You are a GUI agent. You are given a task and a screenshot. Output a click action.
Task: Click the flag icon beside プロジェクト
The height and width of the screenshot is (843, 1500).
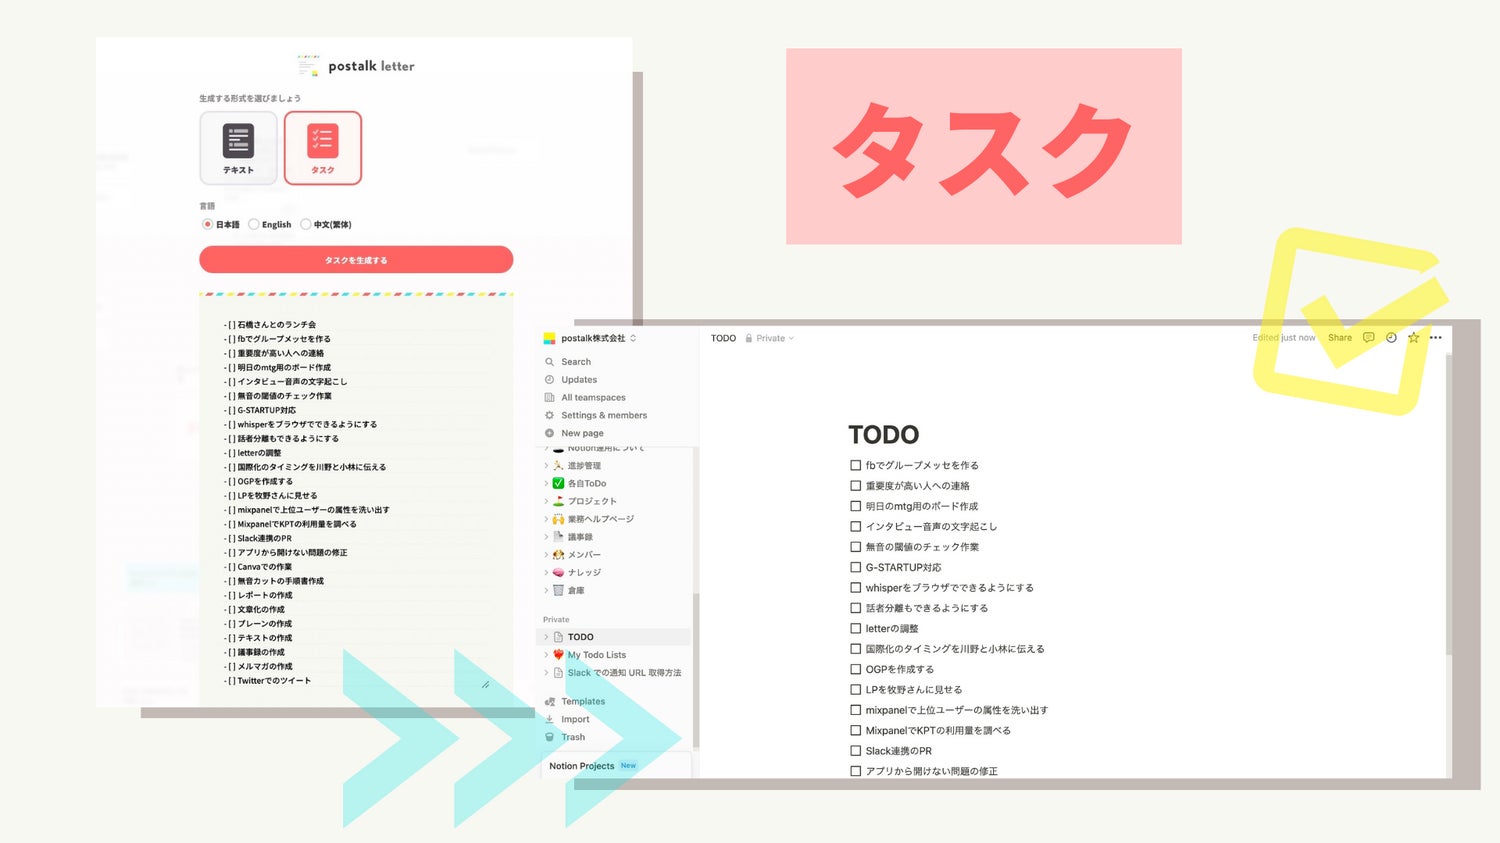[558, 501]
